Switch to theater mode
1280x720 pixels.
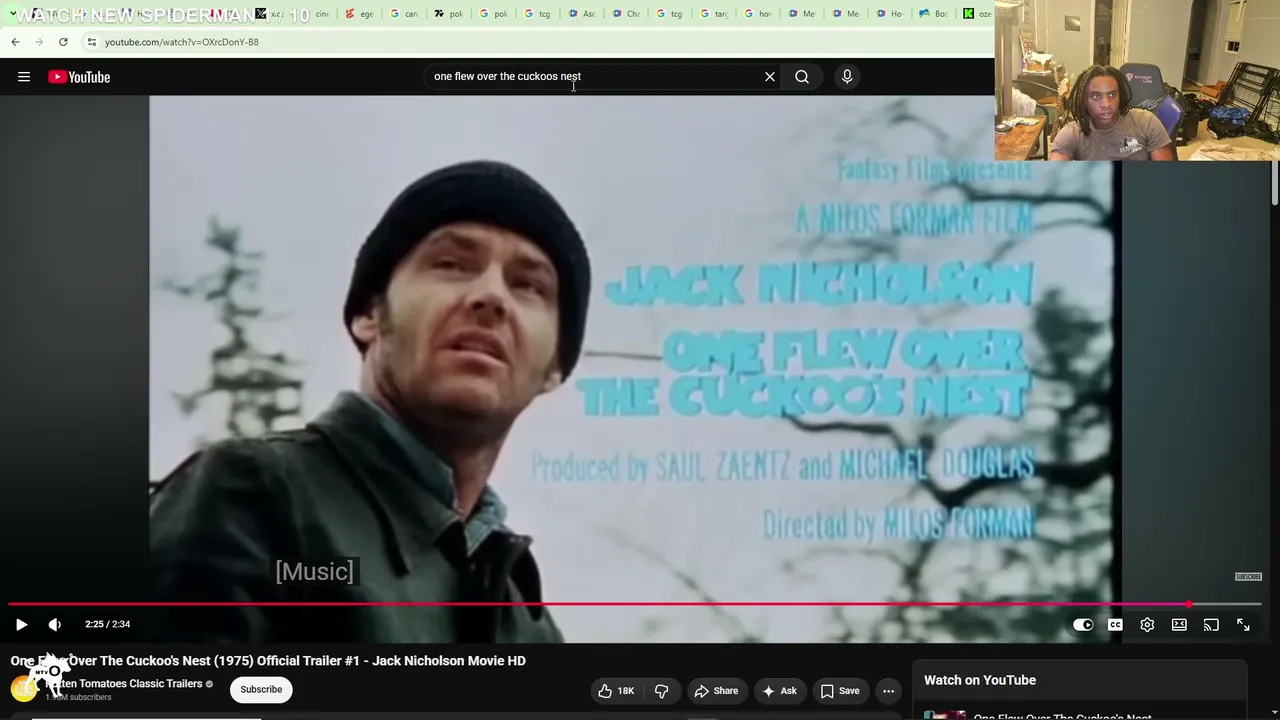1179,624
